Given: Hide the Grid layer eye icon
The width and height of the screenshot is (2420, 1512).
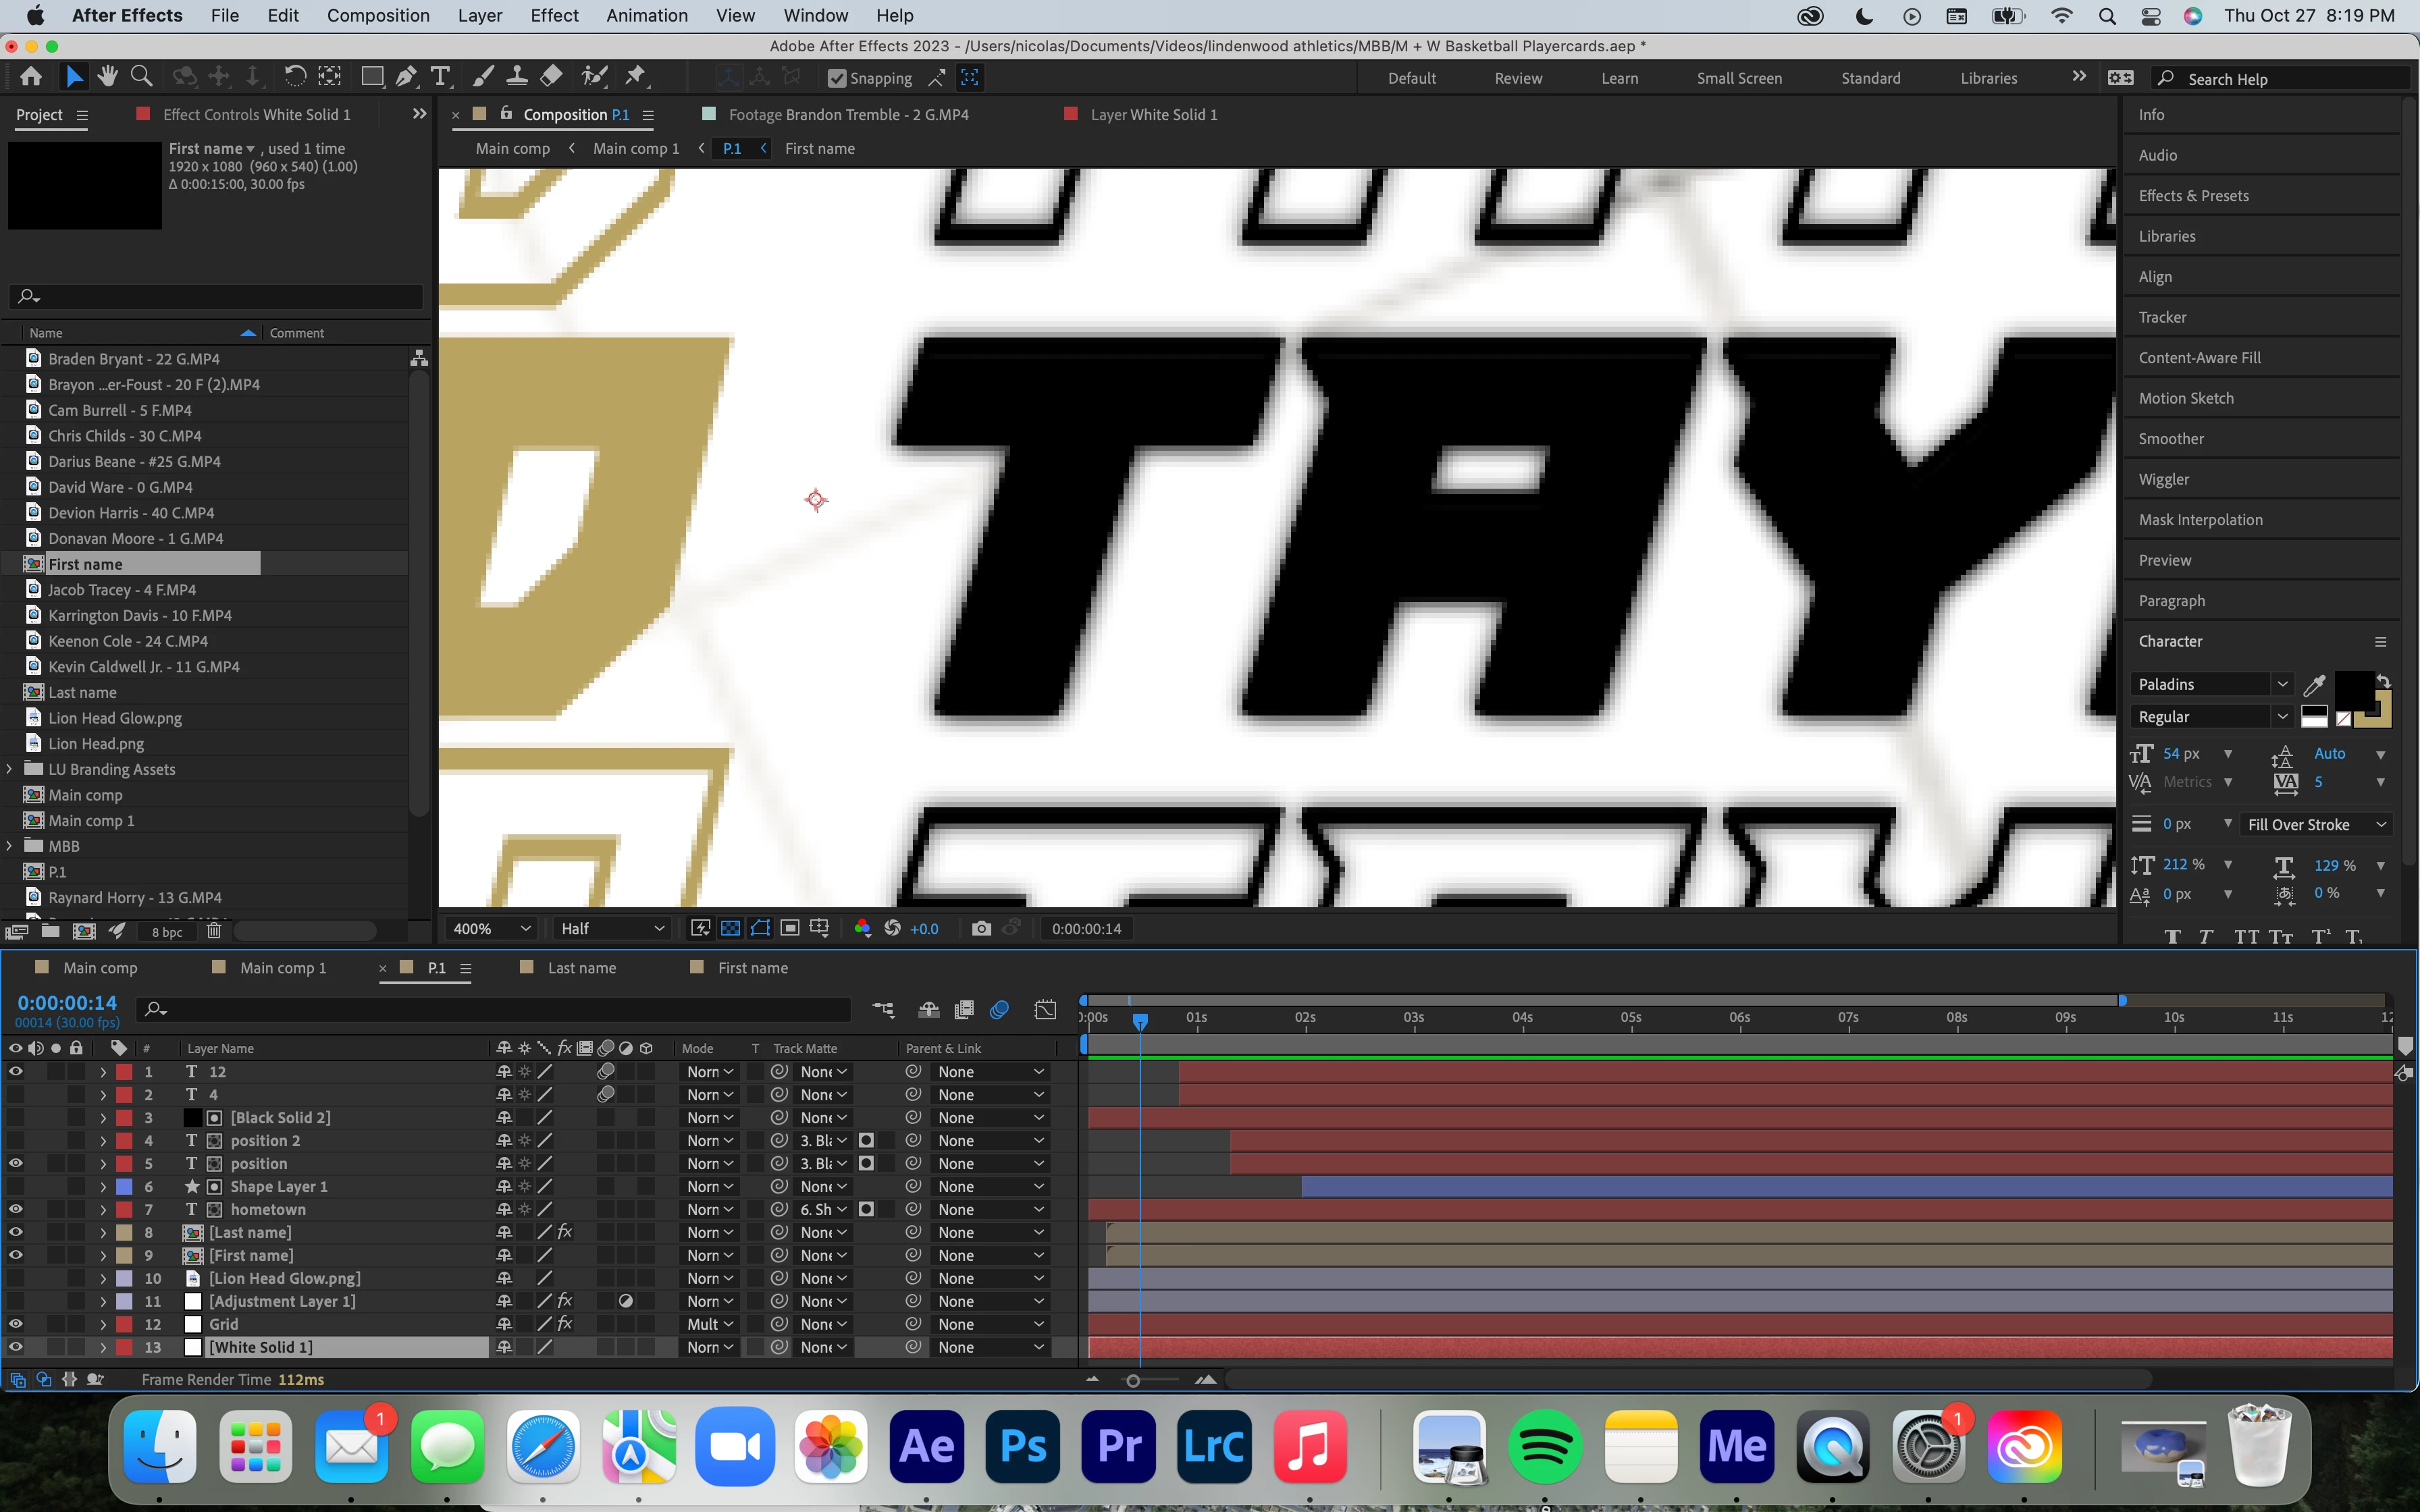Looking at the screenshot, I should tap(16, 1324).
